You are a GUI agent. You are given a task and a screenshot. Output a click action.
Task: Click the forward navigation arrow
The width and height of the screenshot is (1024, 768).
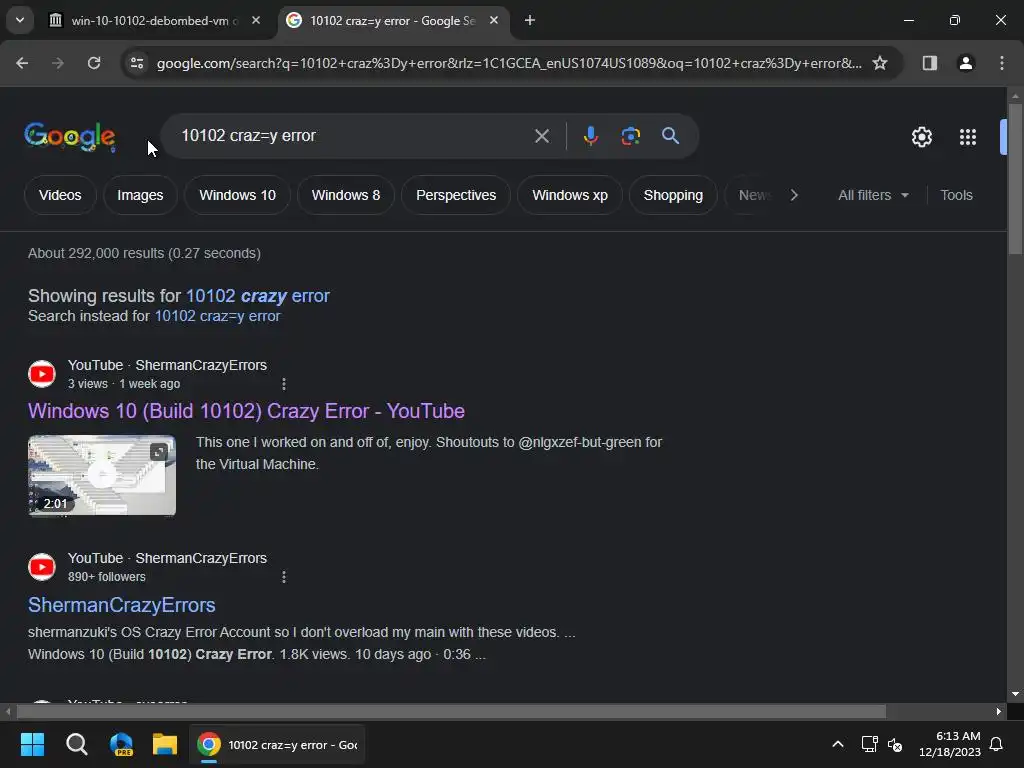(58, 63)
